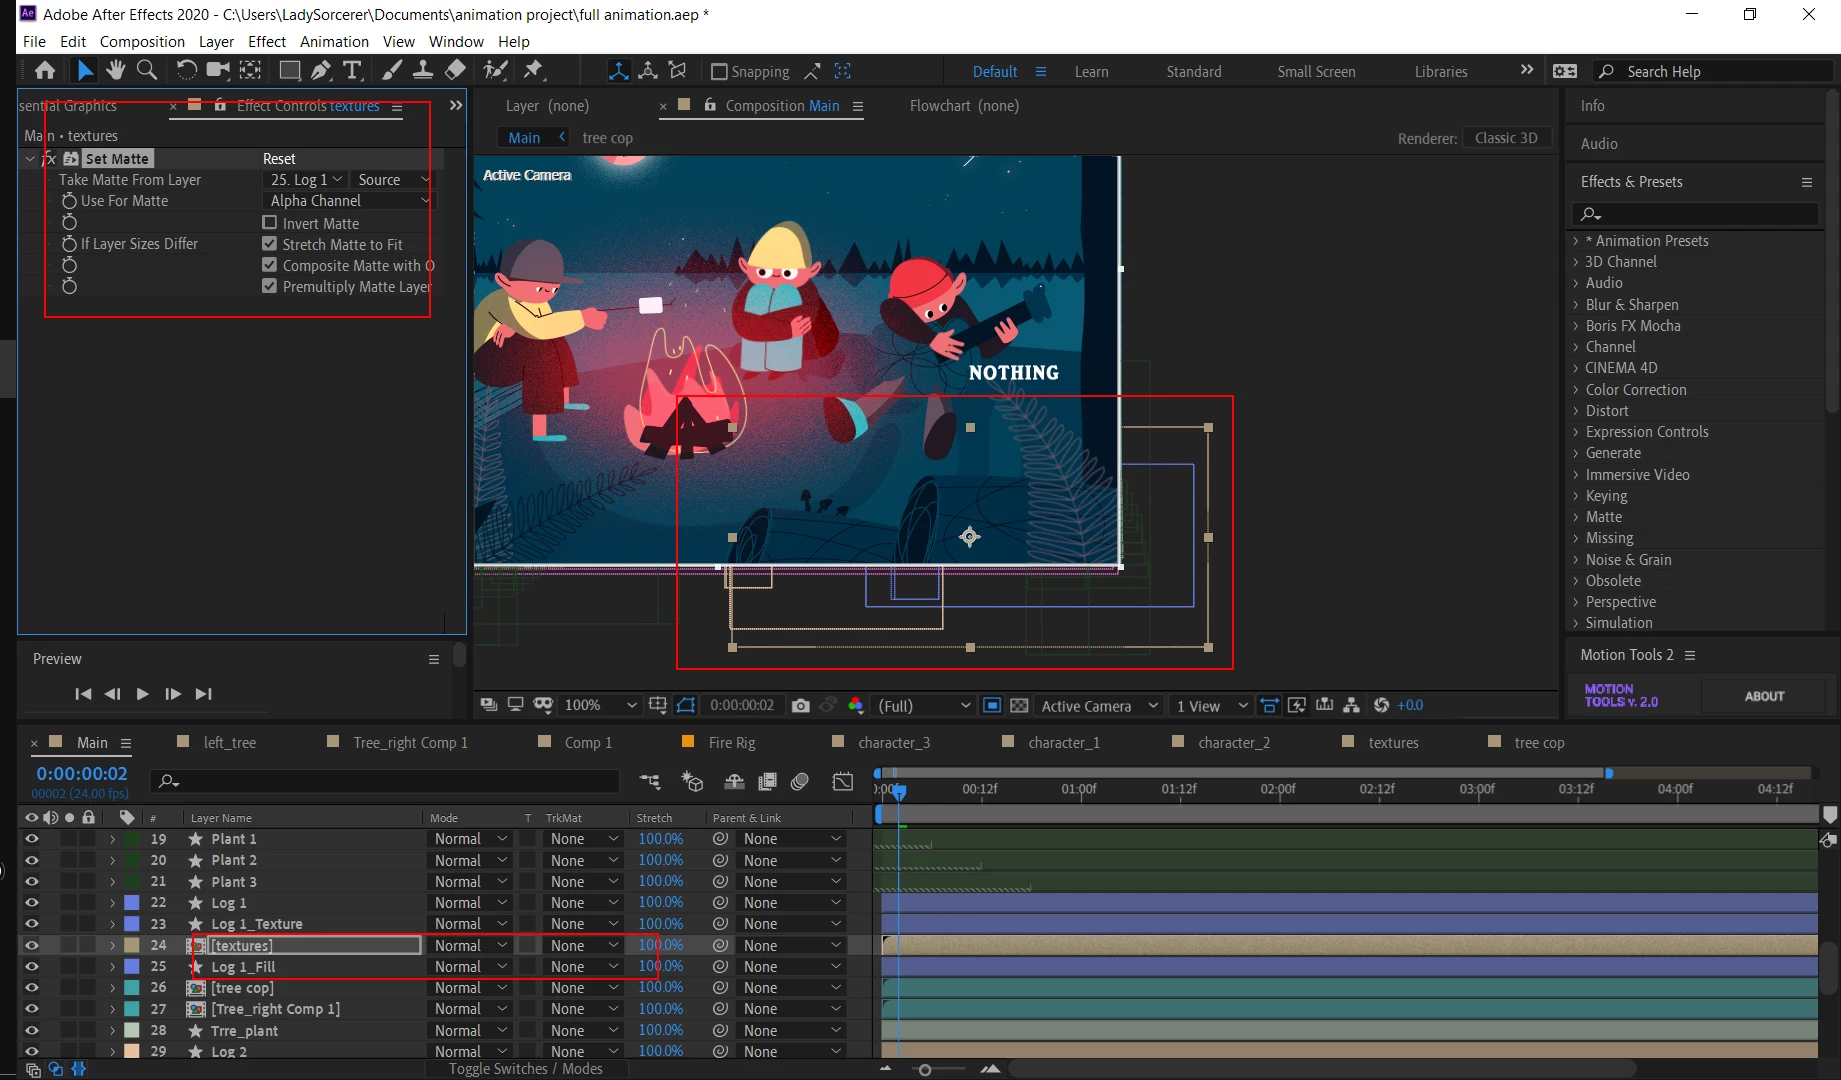Select the Rotation tool
Image resolution: width=1841 pixels, height=1080 pixels.
(x=186, y=70)
